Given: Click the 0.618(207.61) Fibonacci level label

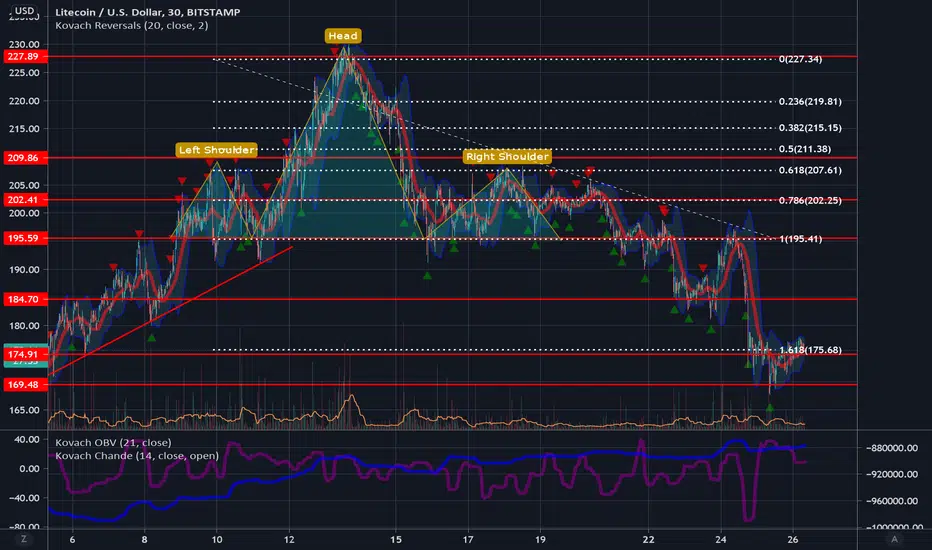Looking at the screenshot, I should (810, 170).
